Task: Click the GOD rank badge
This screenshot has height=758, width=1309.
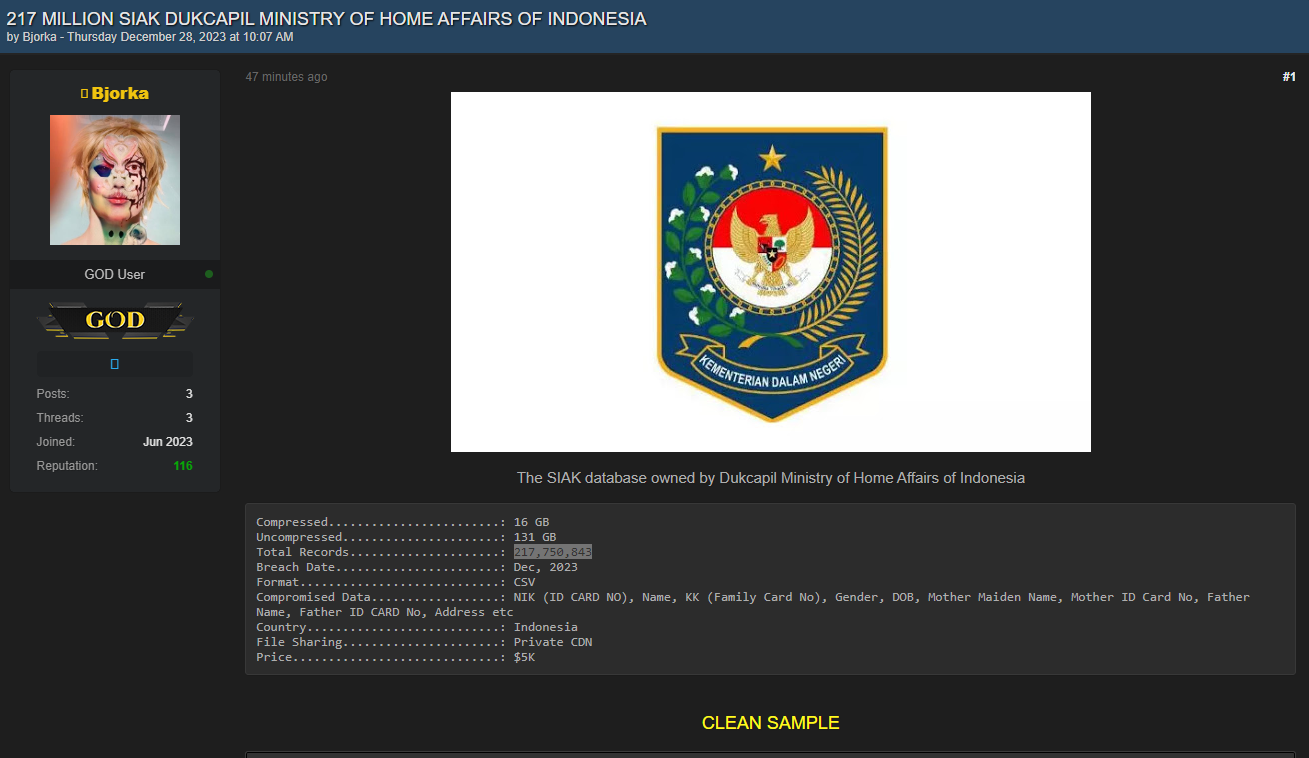Action: tap(115, 320)
